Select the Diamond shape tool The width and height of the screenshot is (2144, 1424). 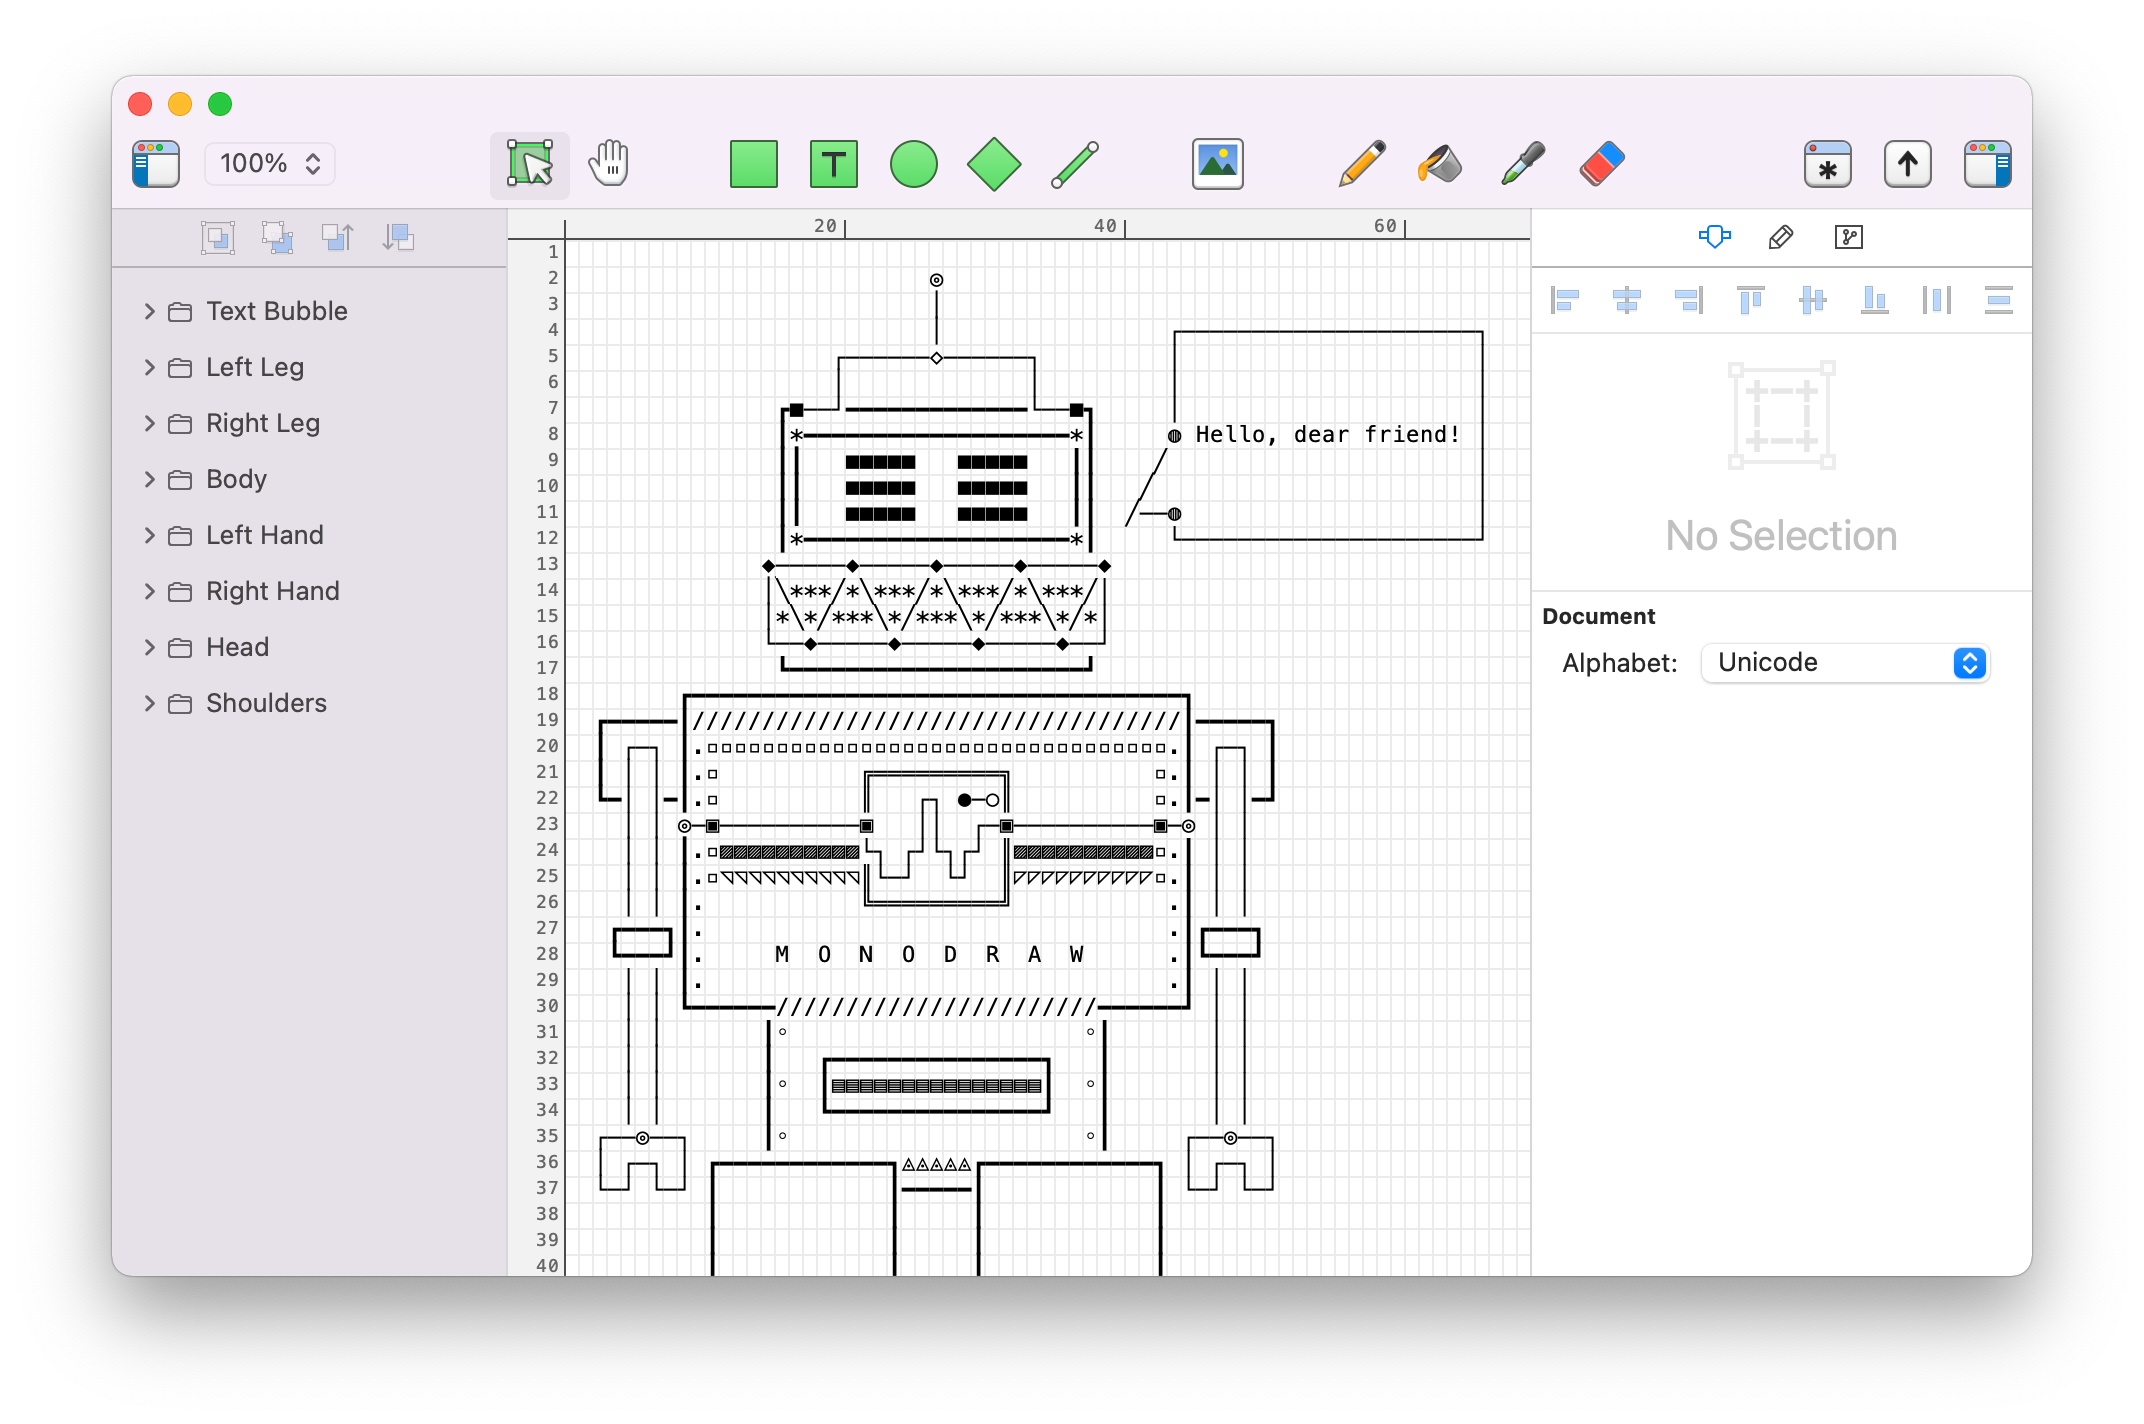click(993, 164)
